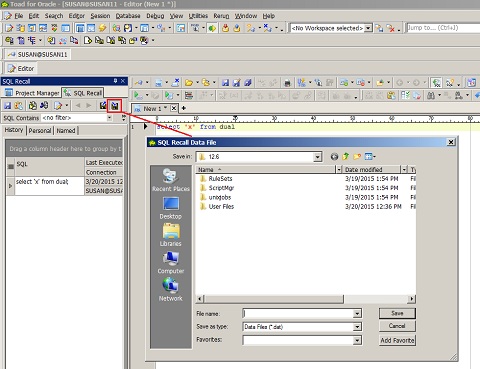This screenshot has width=480, height=369.
Task: Open a new Editor using the first toolbar icon
Action: tap(9, 28)
